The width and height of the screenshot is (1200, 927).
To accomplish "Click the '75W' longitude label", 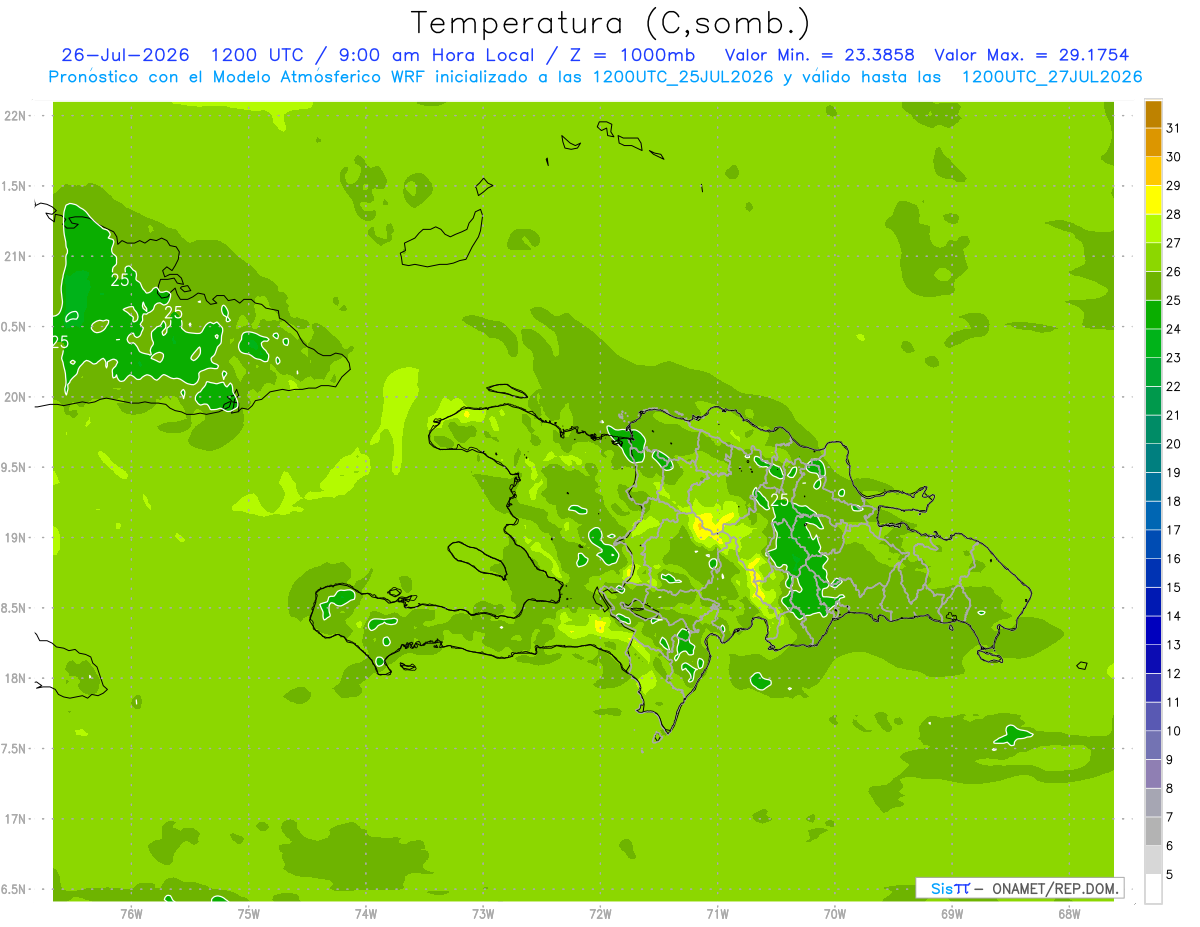I will pos(249,914).
